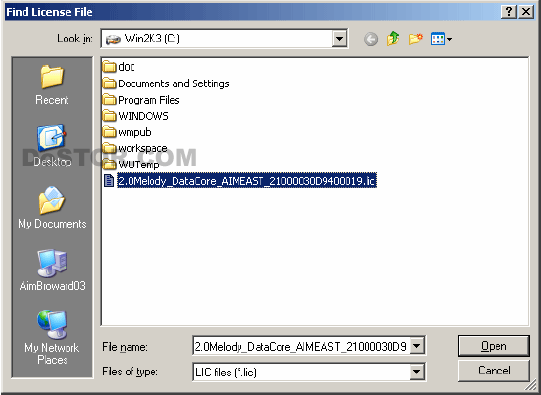
Task: Select the 'WINDOWS' folder name
Action: [x=143, y=116]
